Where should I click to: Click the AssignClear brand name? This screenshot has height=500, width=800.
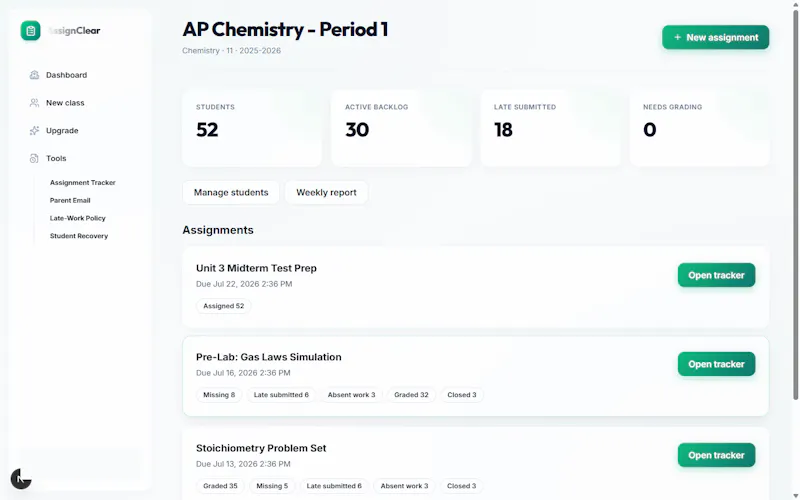[74, 31]
